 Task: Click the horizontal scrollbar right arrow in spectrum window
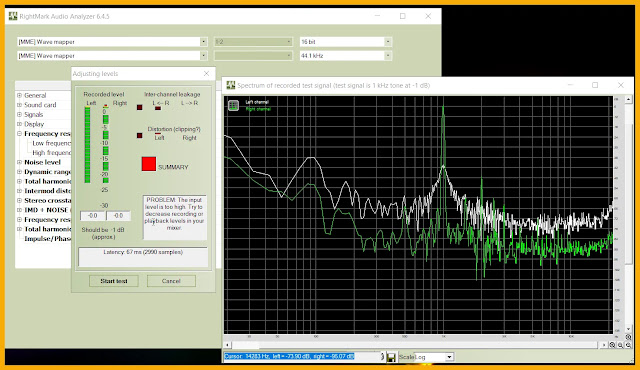(x=604, y=345)
